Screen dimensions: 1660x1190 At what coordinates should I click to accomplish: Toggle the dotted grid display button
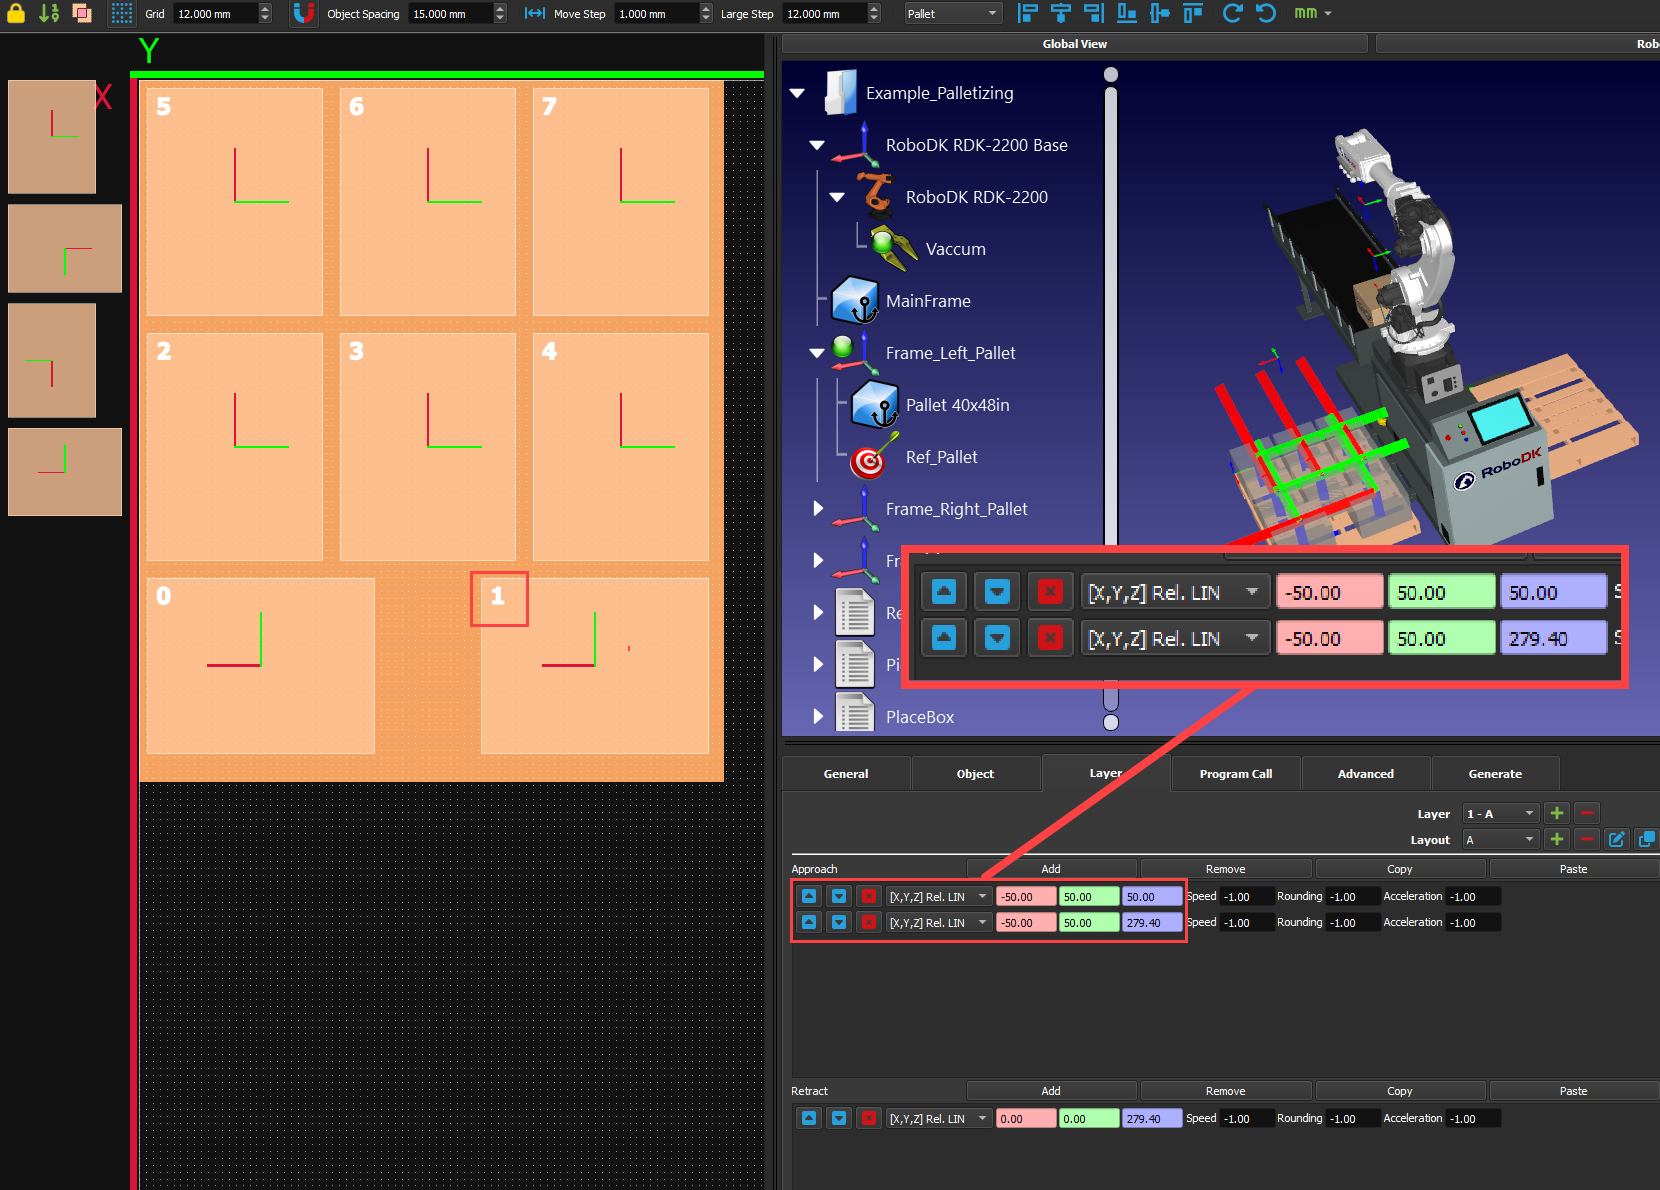121,13
